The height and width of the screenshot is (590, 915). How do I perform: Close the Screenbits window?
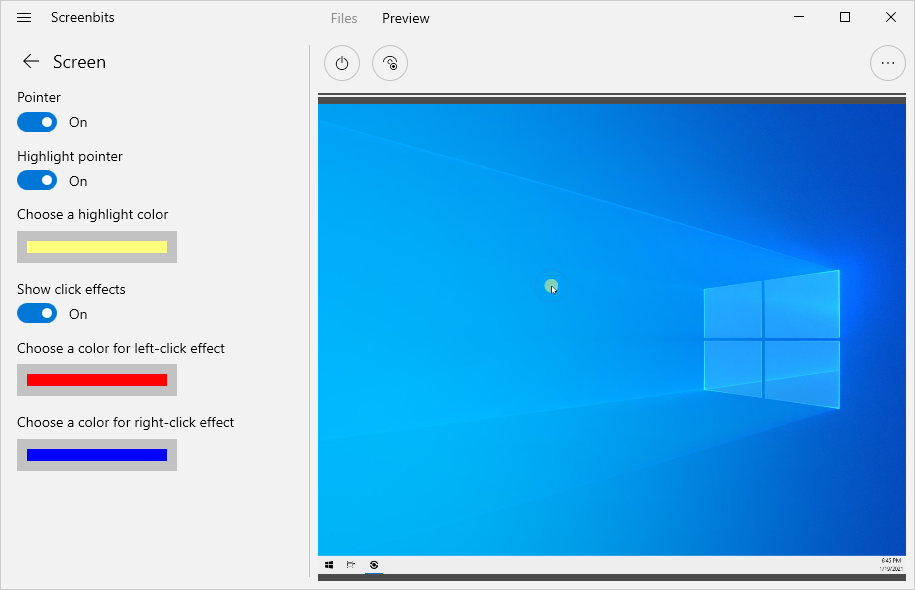pyautogui.click(x=890, y=17)
